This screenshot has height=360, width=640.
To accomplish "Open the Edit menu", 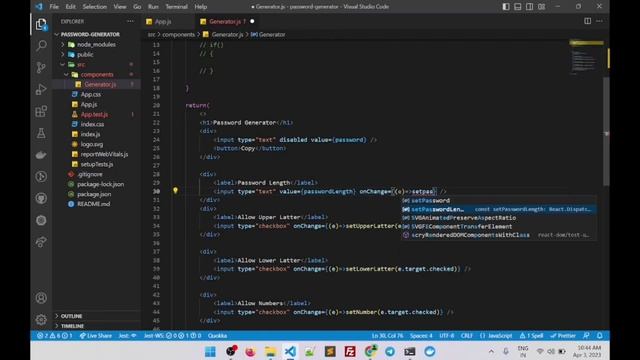I will 71,7.
